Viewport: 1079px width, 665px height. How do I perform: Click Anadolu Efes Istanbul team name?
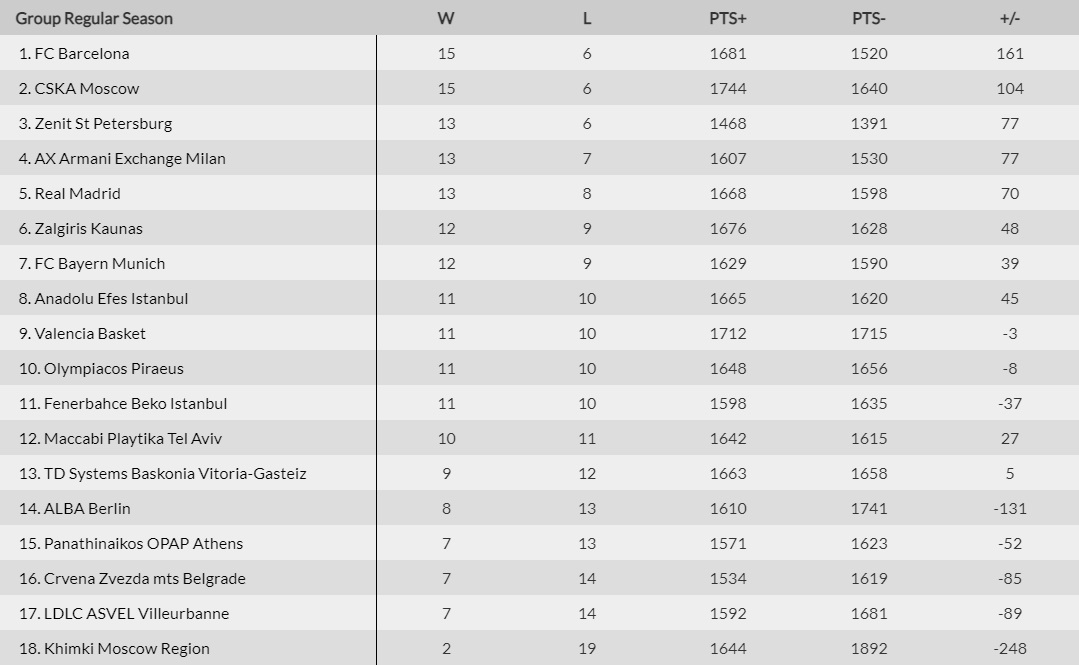pyautogui.click(x=111, y=299)
